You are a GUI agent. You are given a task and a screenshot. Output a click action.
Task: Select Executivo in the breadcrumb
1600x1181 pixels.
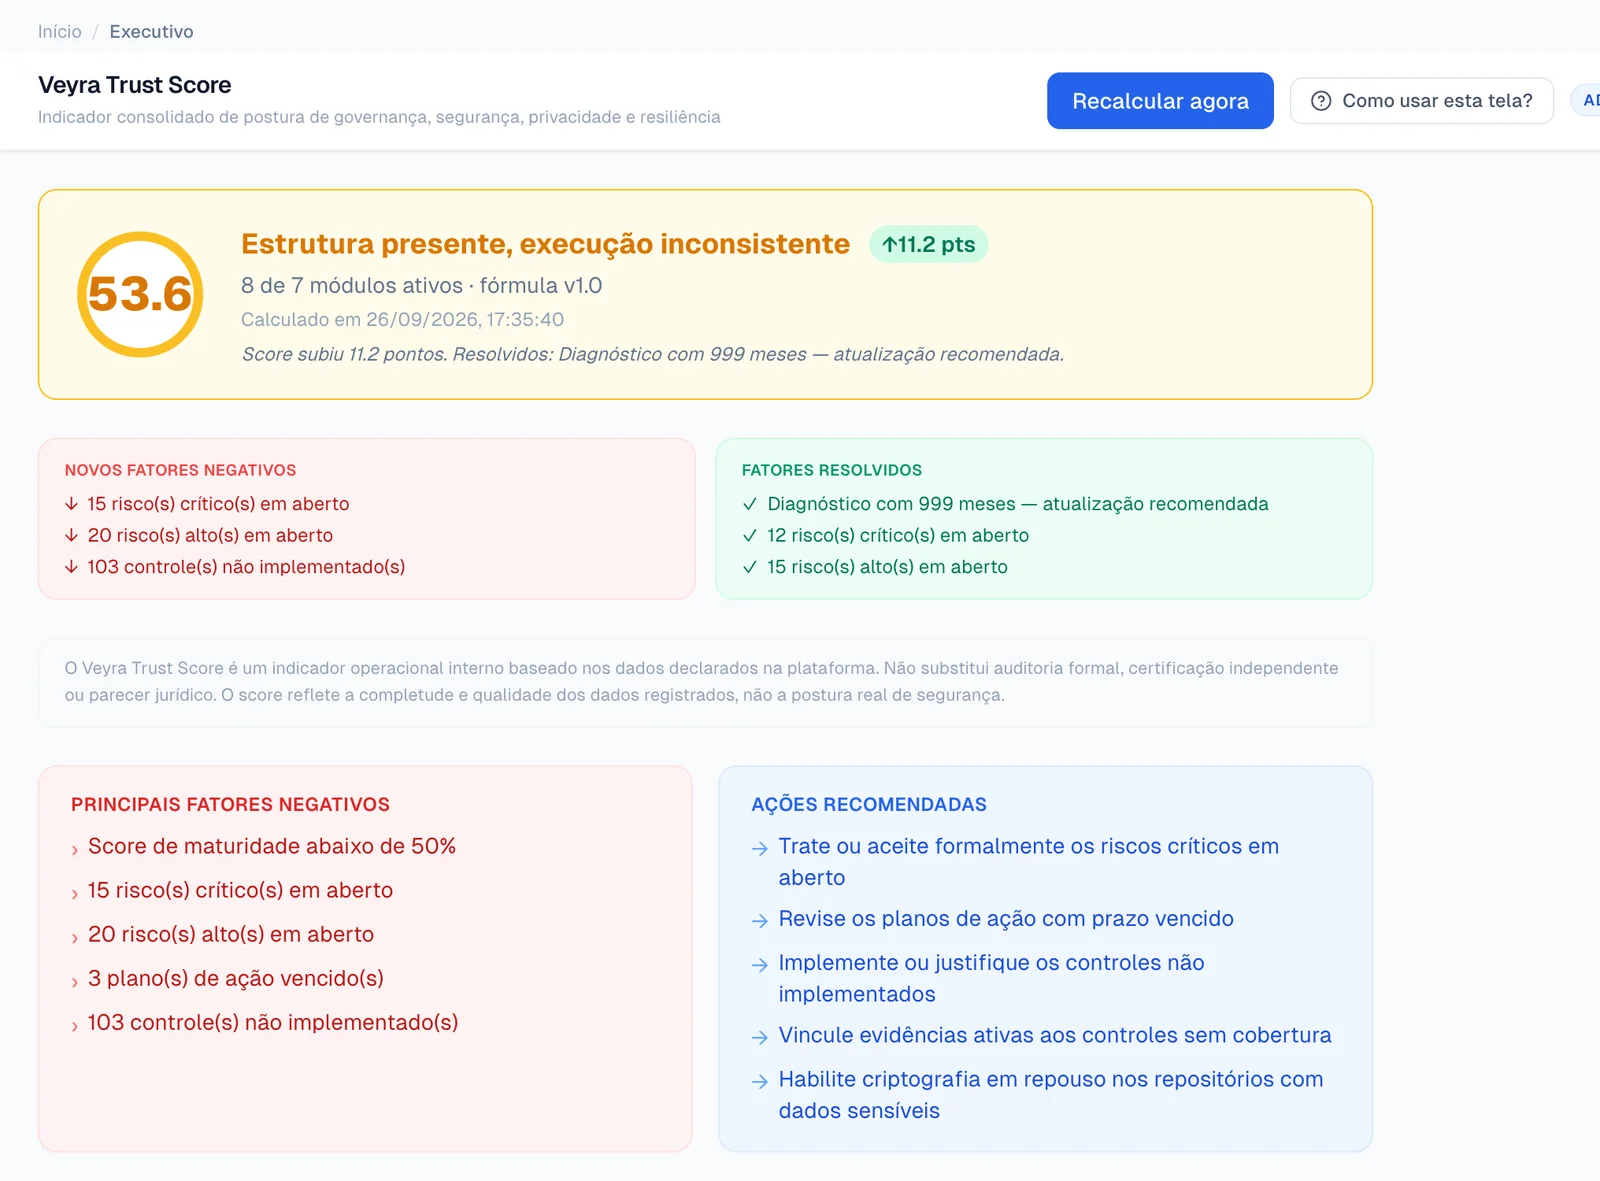click(151, 32)
